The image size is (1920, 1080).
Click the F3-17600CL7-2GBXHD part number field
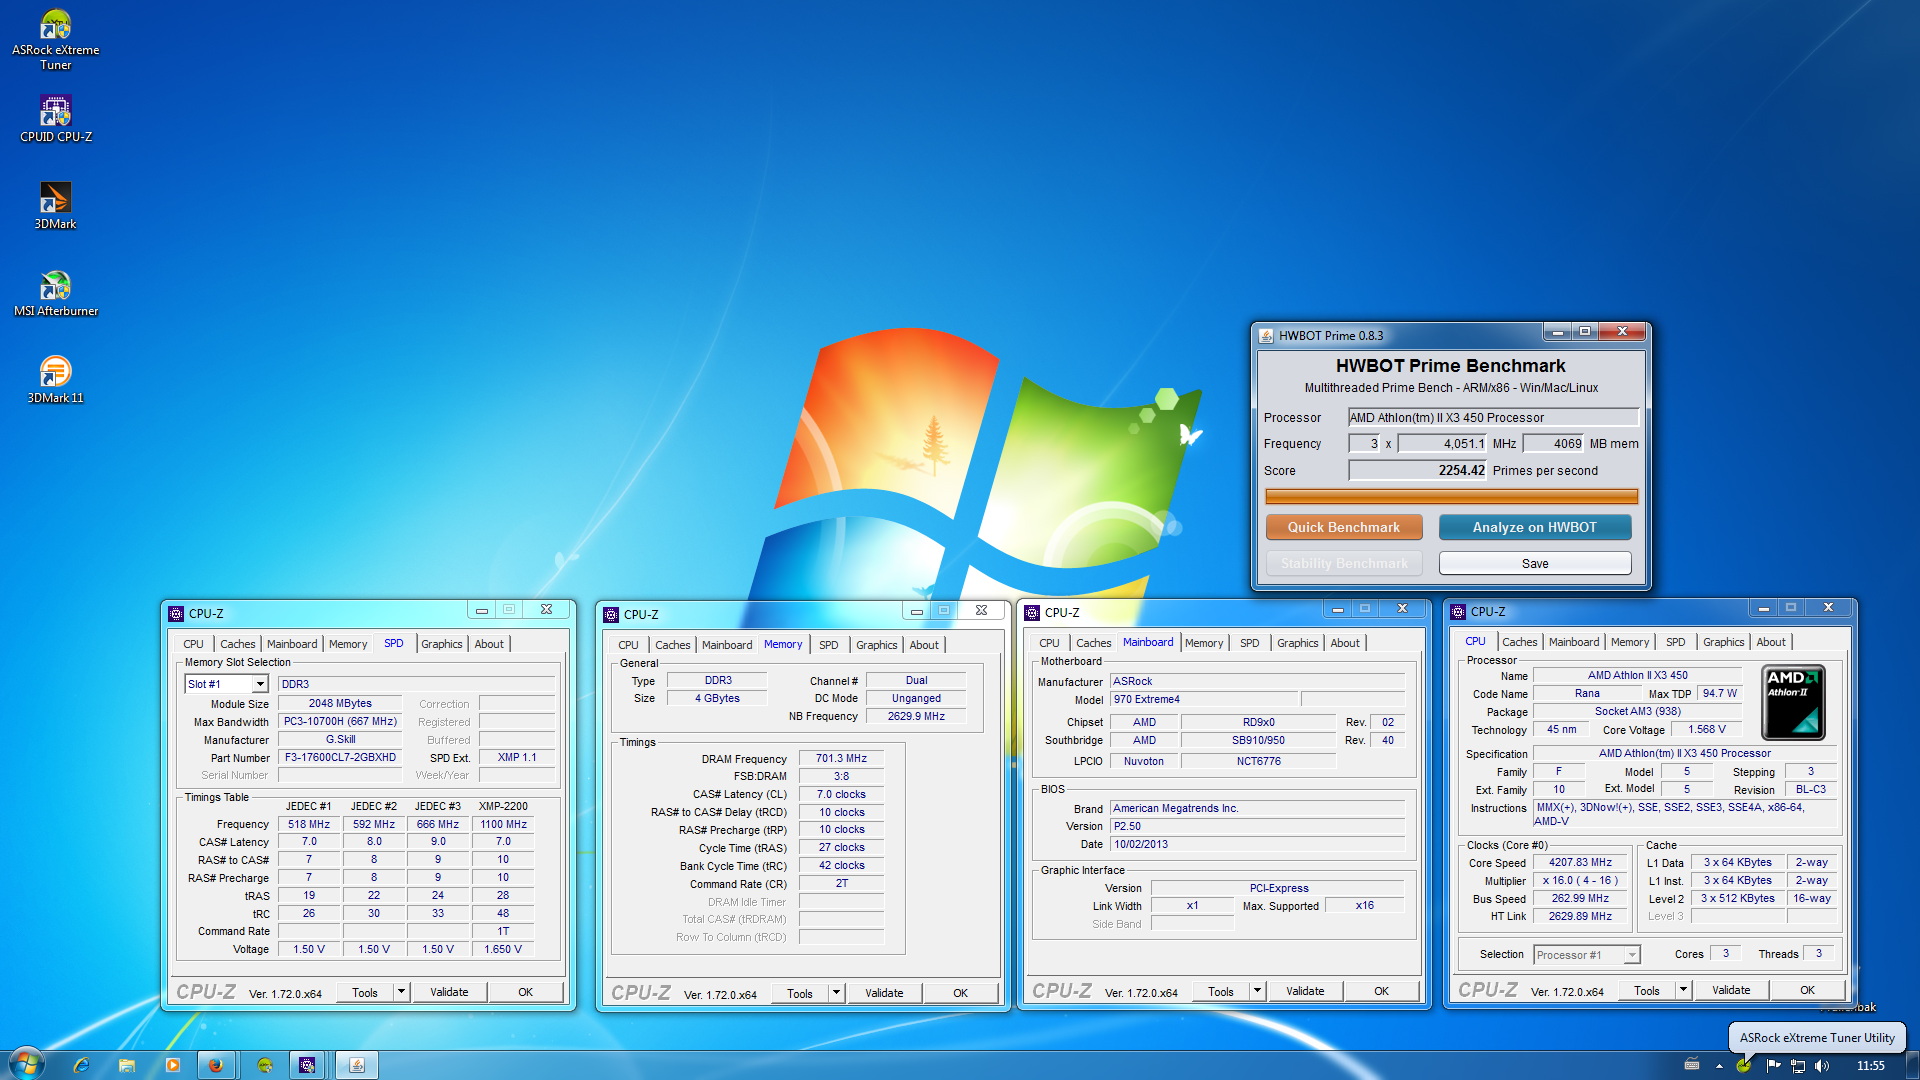(x=340, y=757)
